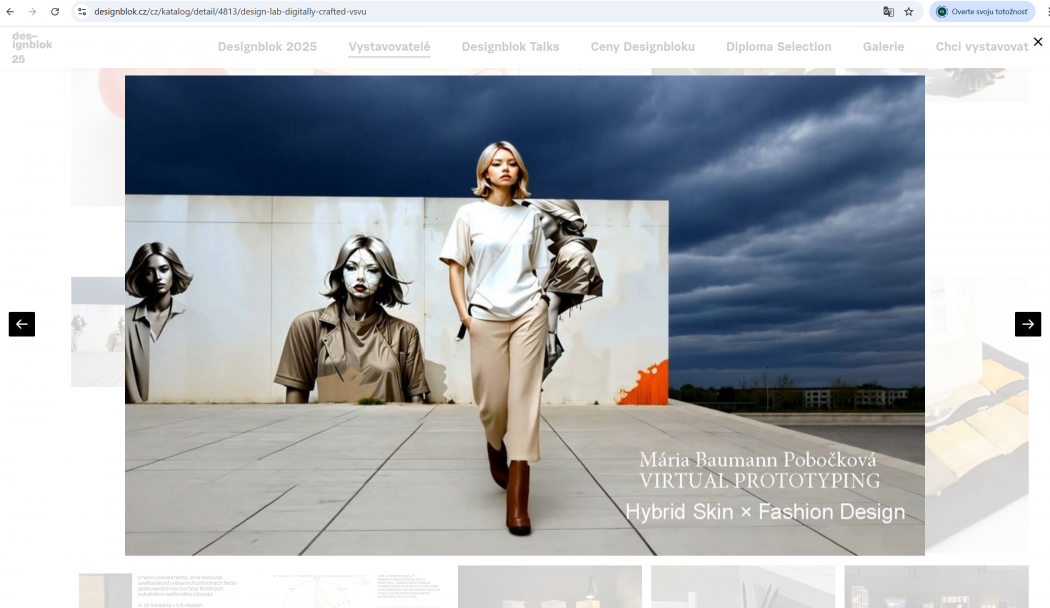
Task: Open the Designblok 2025 menu item
Action: click(x=267, y=47)
